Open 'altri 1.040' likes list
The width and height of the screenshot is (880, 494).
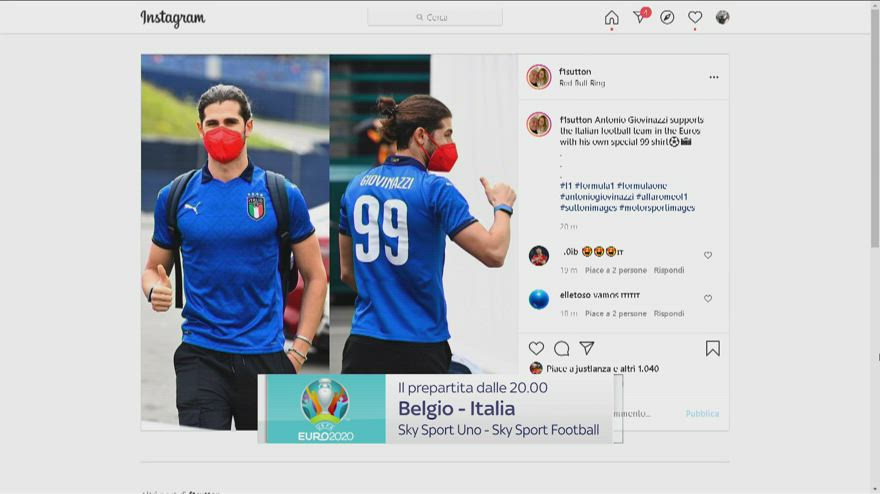tap(639, 369)
